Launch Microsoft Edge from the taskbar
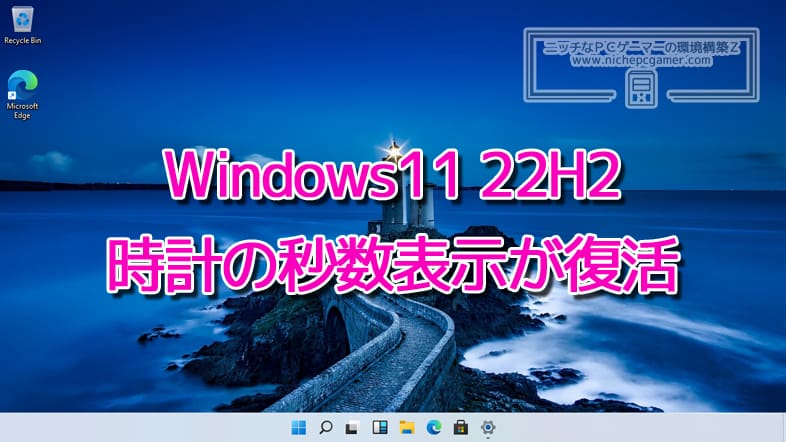 pyautogui.click(x=434, y=427)
